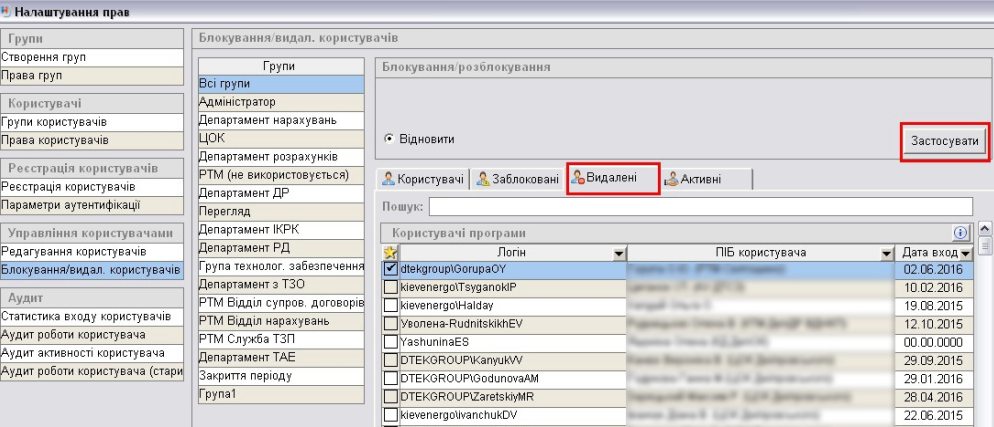The image size is (994, 427).
Task: Click the user icon on Користувачі tab
Action: point(387,179)
